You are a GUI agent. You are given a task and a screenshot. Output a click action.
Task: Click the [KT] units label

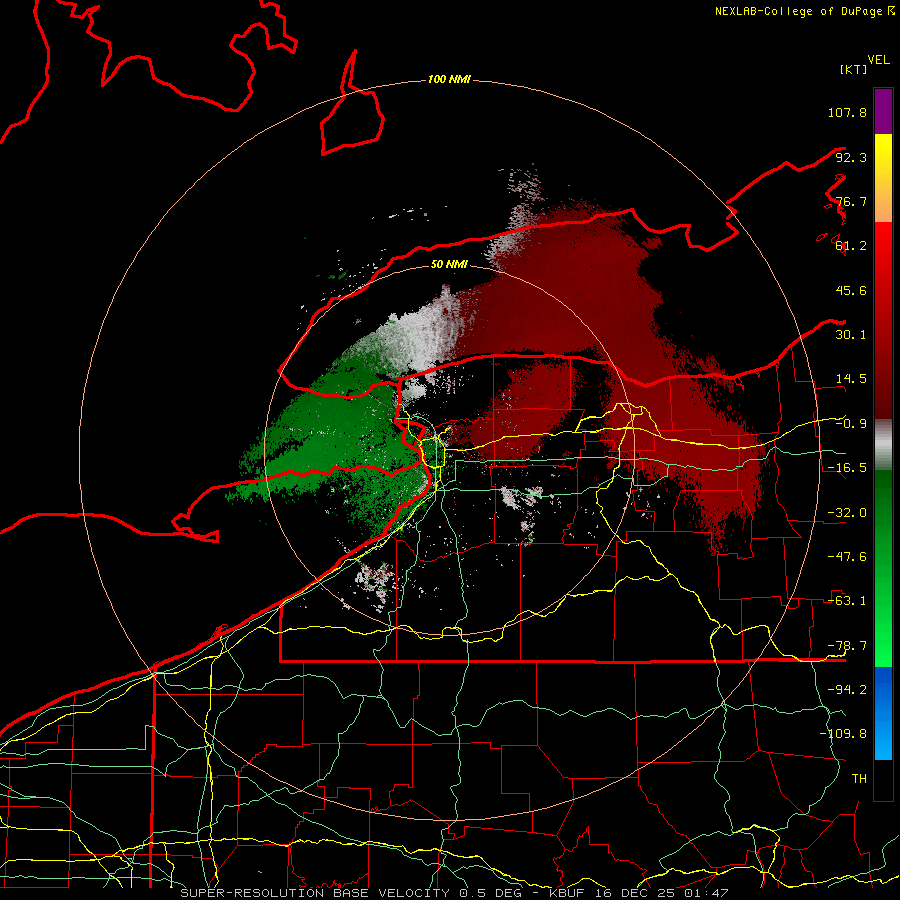853,69
